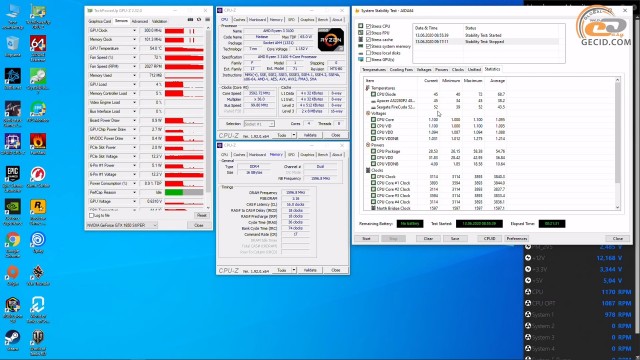Toggle Stress FPU checkbox
Viewport: 640px width, 360px height.
pyautogui.click(x=368, y=33)
